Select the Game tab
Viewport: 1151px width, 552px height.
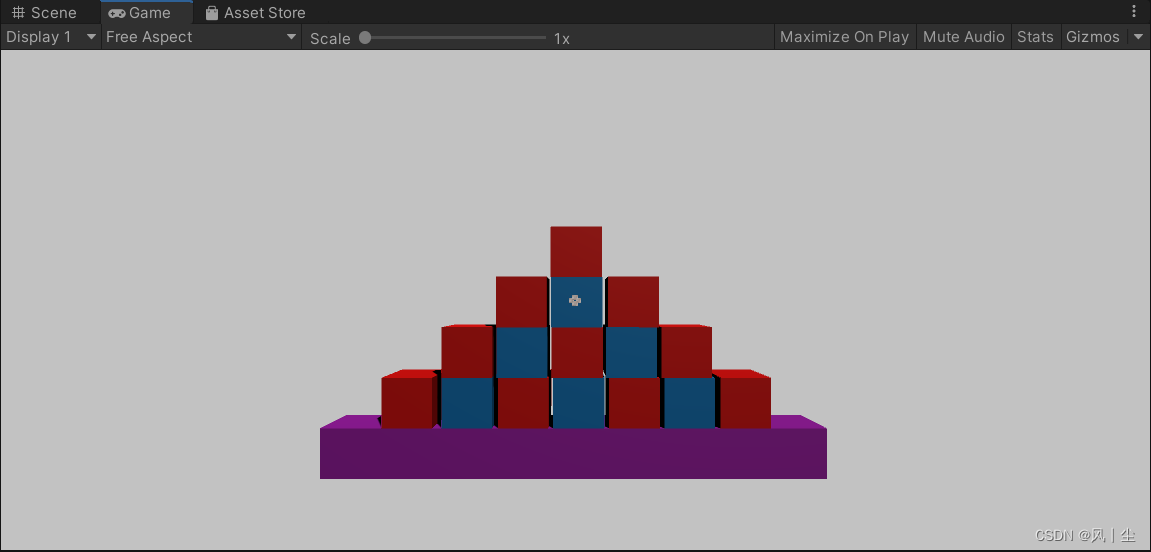click(146, 12)
